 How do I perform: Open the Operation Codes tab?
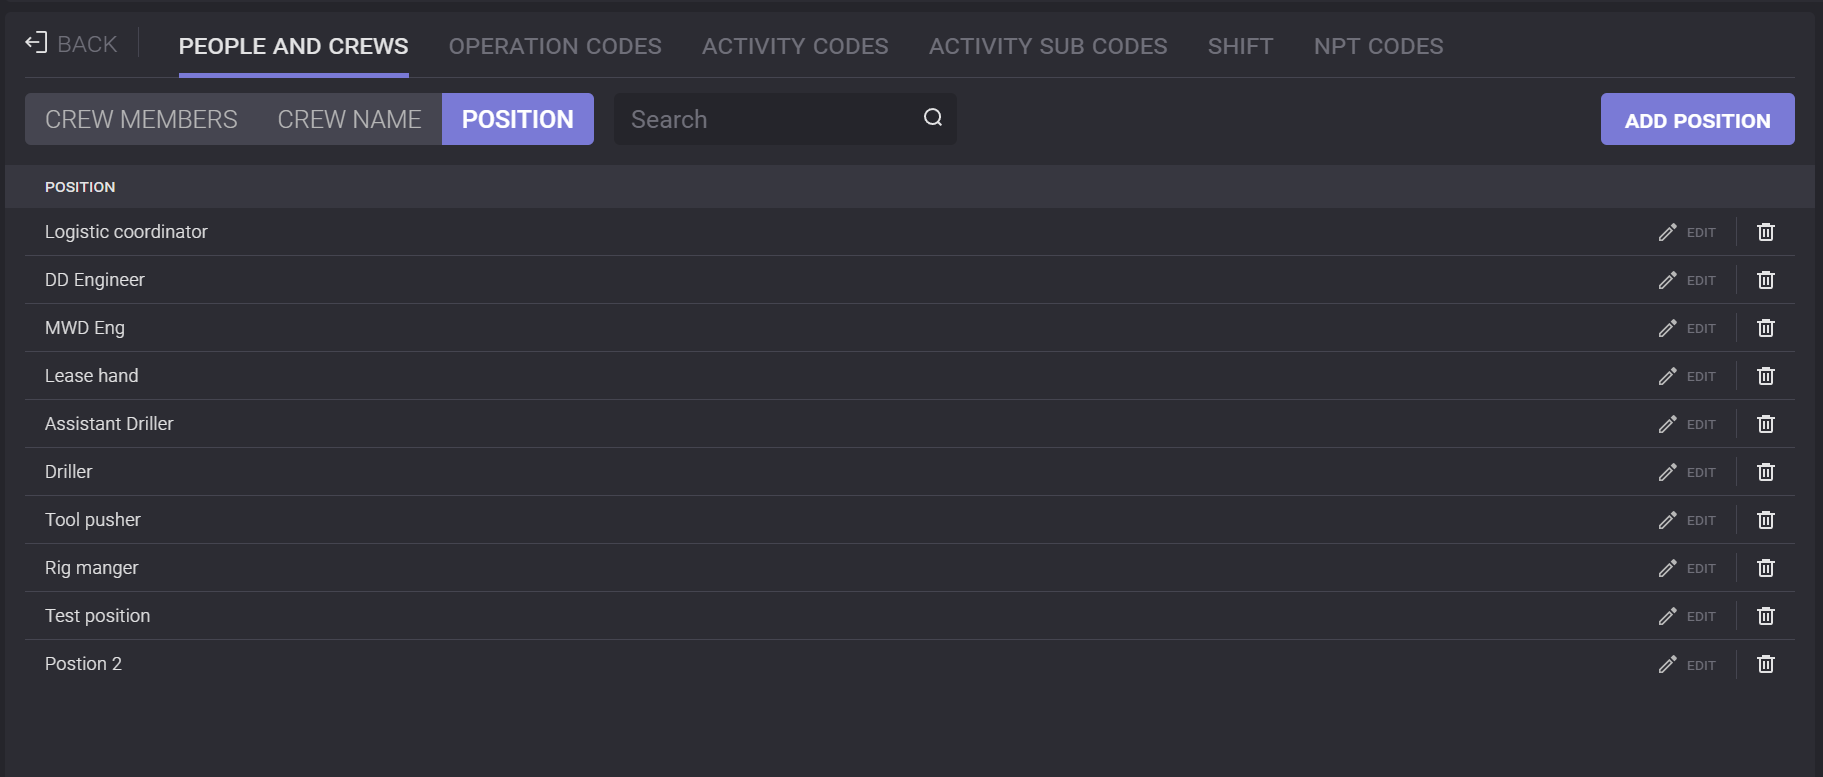[x=555, y=46]
